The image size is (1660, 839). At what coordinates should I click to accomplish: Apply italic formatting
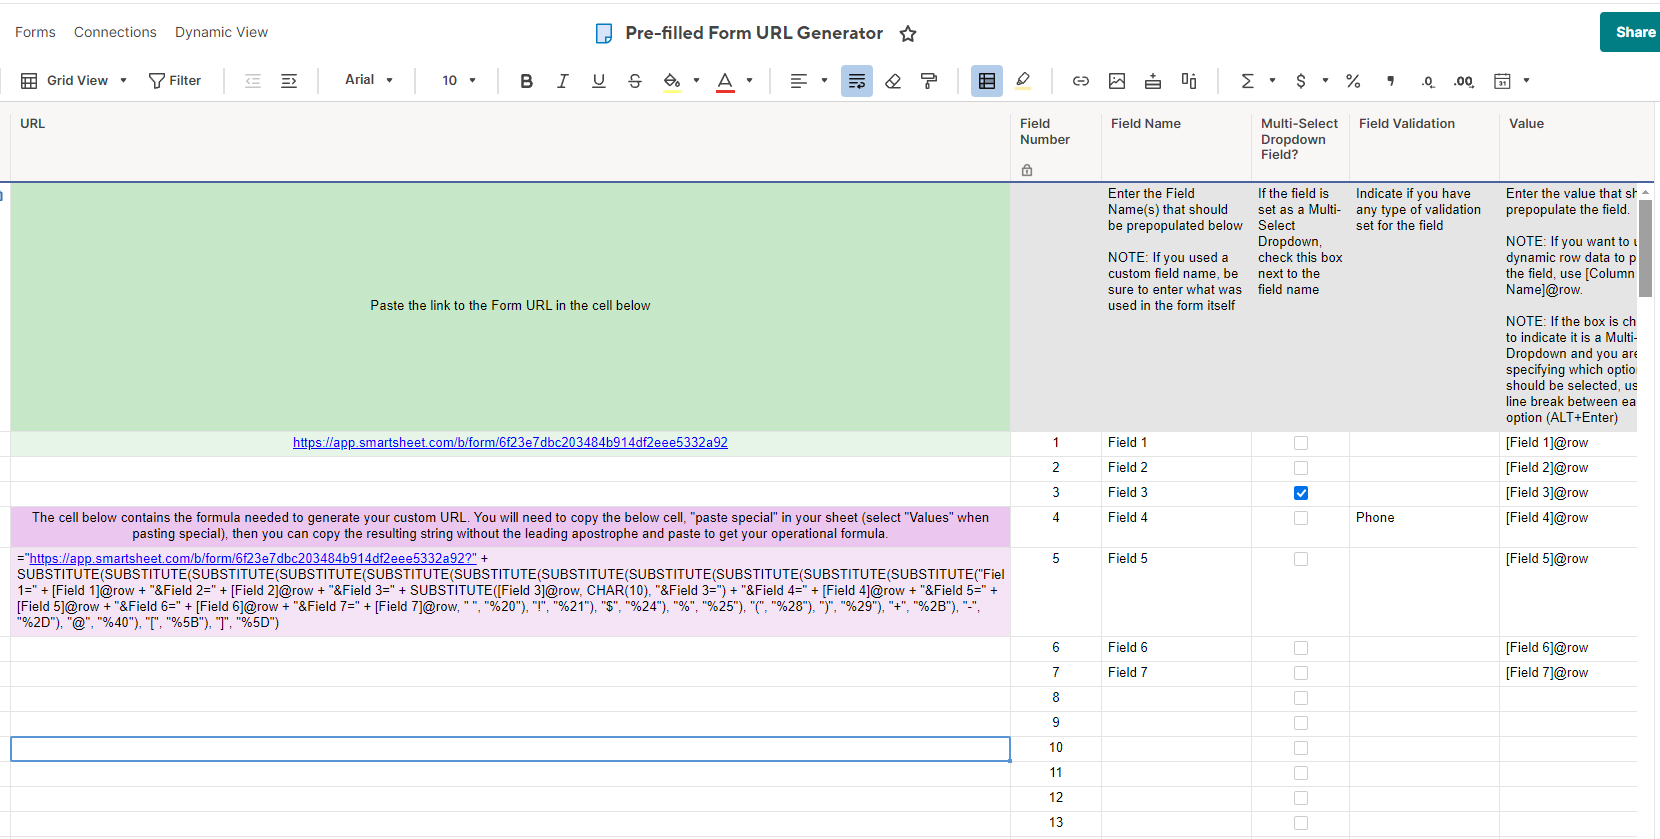pyautogui.click(x=563, y=81)
